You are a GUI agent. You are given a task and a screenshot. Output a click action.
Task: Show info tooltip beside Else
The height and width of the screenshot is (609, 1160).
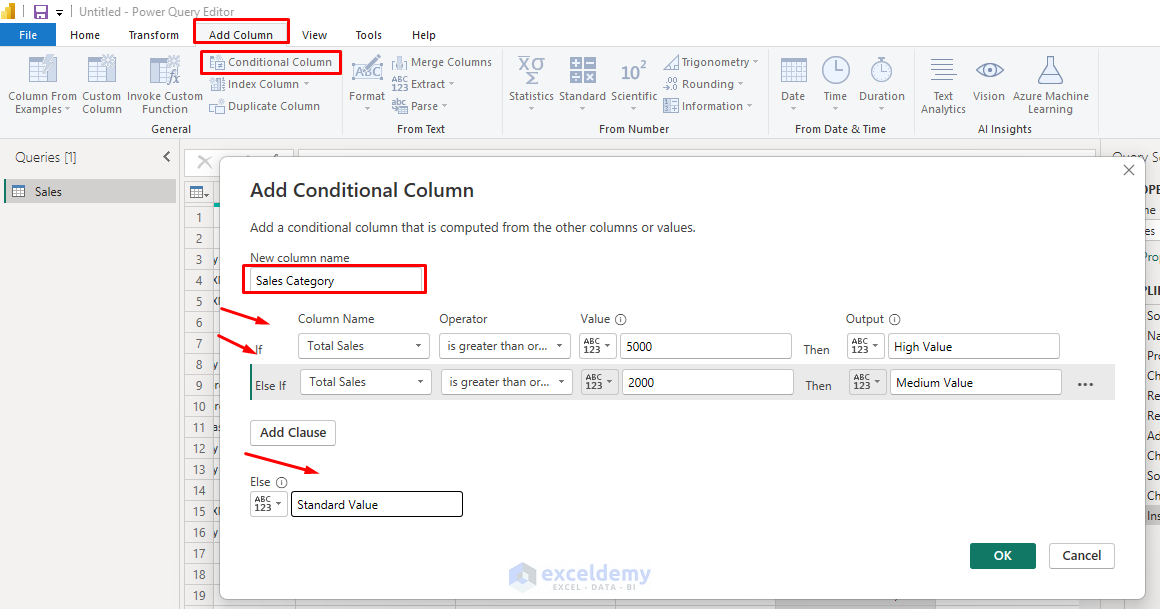281,482
